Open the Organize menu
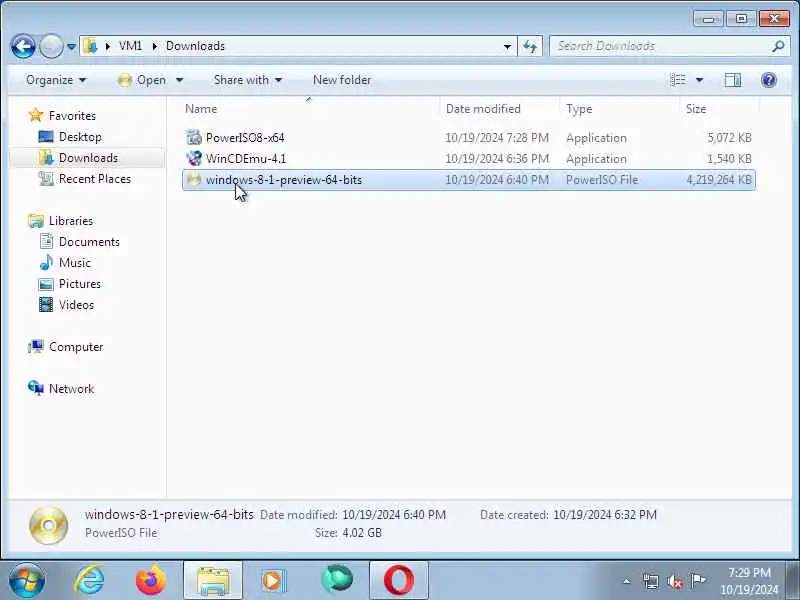The image size is (800, 600). click(x=56, y=80)
